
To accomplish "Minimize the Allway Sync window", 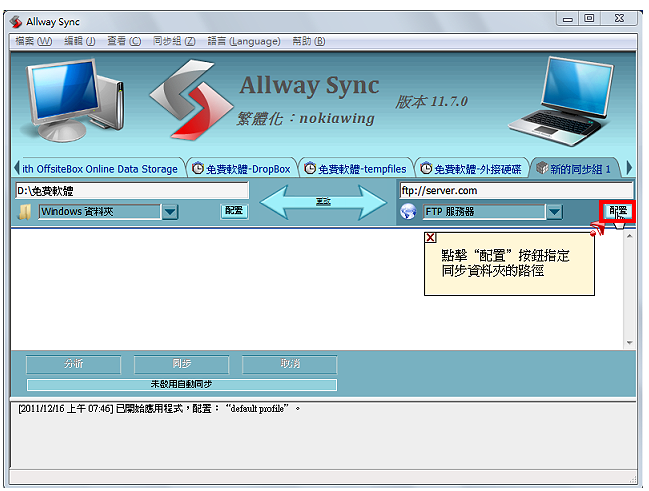I will click(568, 19).
